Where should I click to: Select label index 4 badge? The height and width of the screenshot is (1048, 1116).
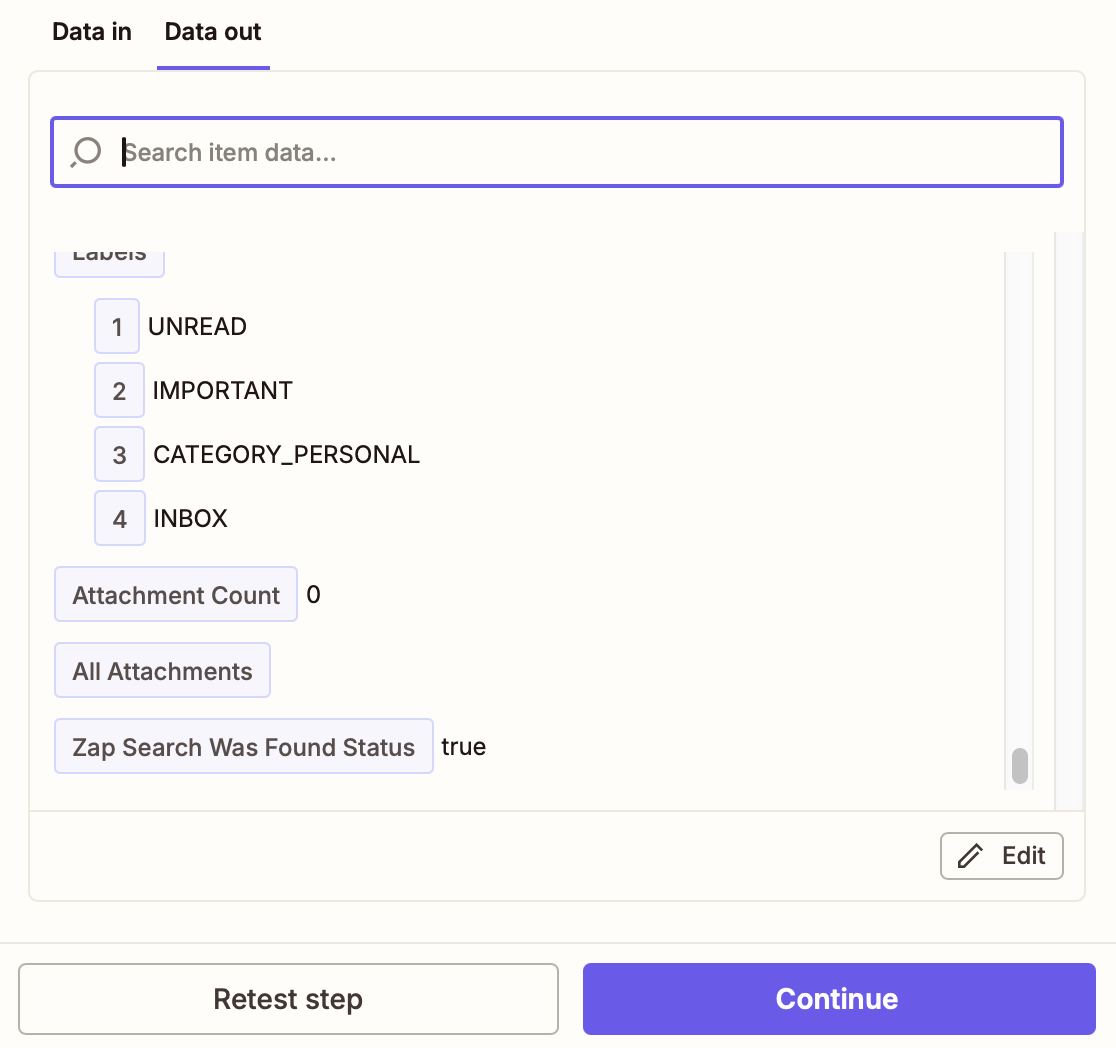point(119,519)
